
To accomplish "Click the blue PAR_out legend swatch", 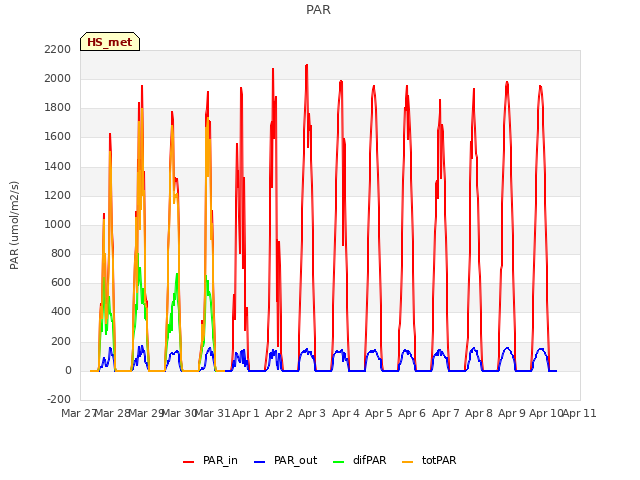I will pos(259,462).
